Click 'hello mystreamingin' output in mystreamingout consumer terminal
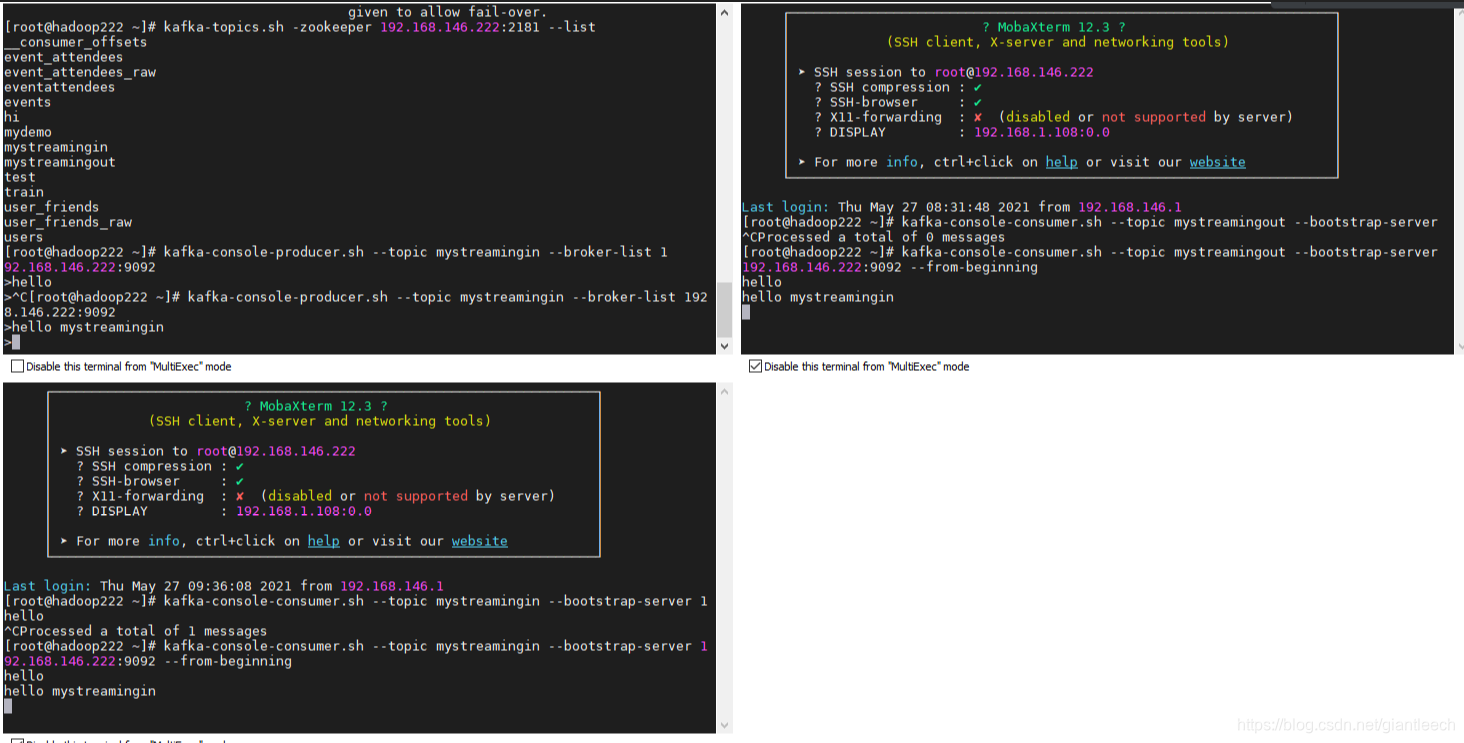This screenshot has width=1464, height=743. tap(818, 297)
